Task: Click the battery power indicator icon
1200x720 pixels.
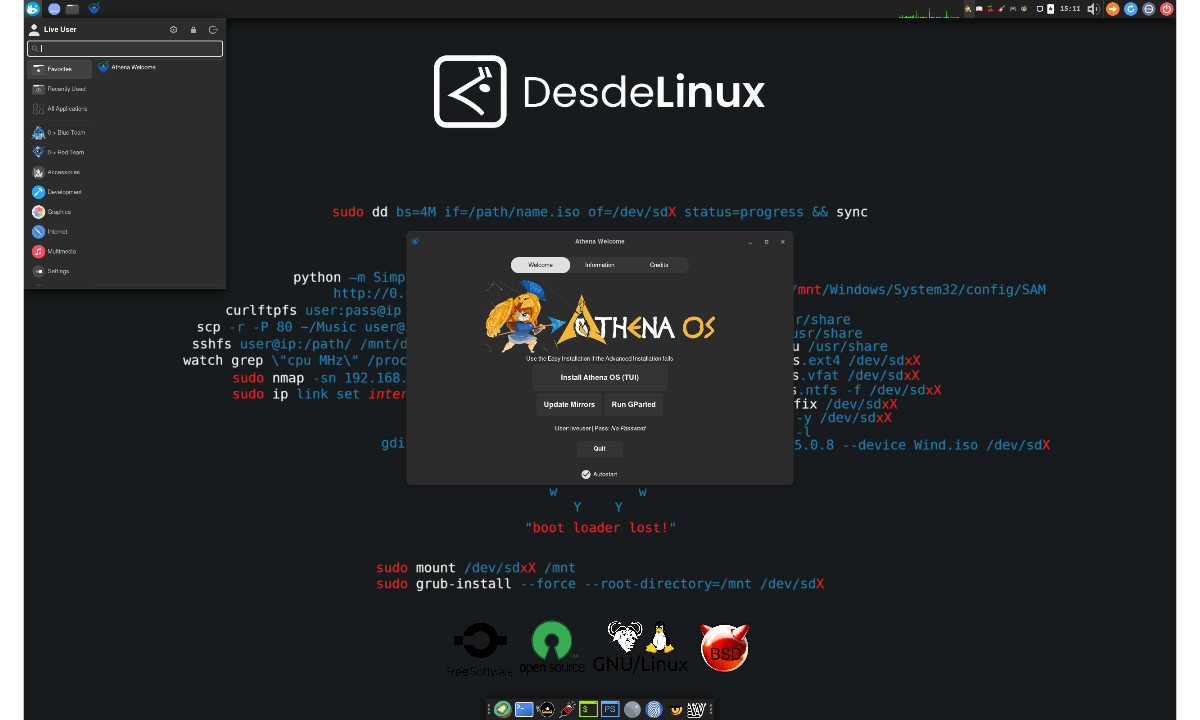Action: tap(1050, 9)
